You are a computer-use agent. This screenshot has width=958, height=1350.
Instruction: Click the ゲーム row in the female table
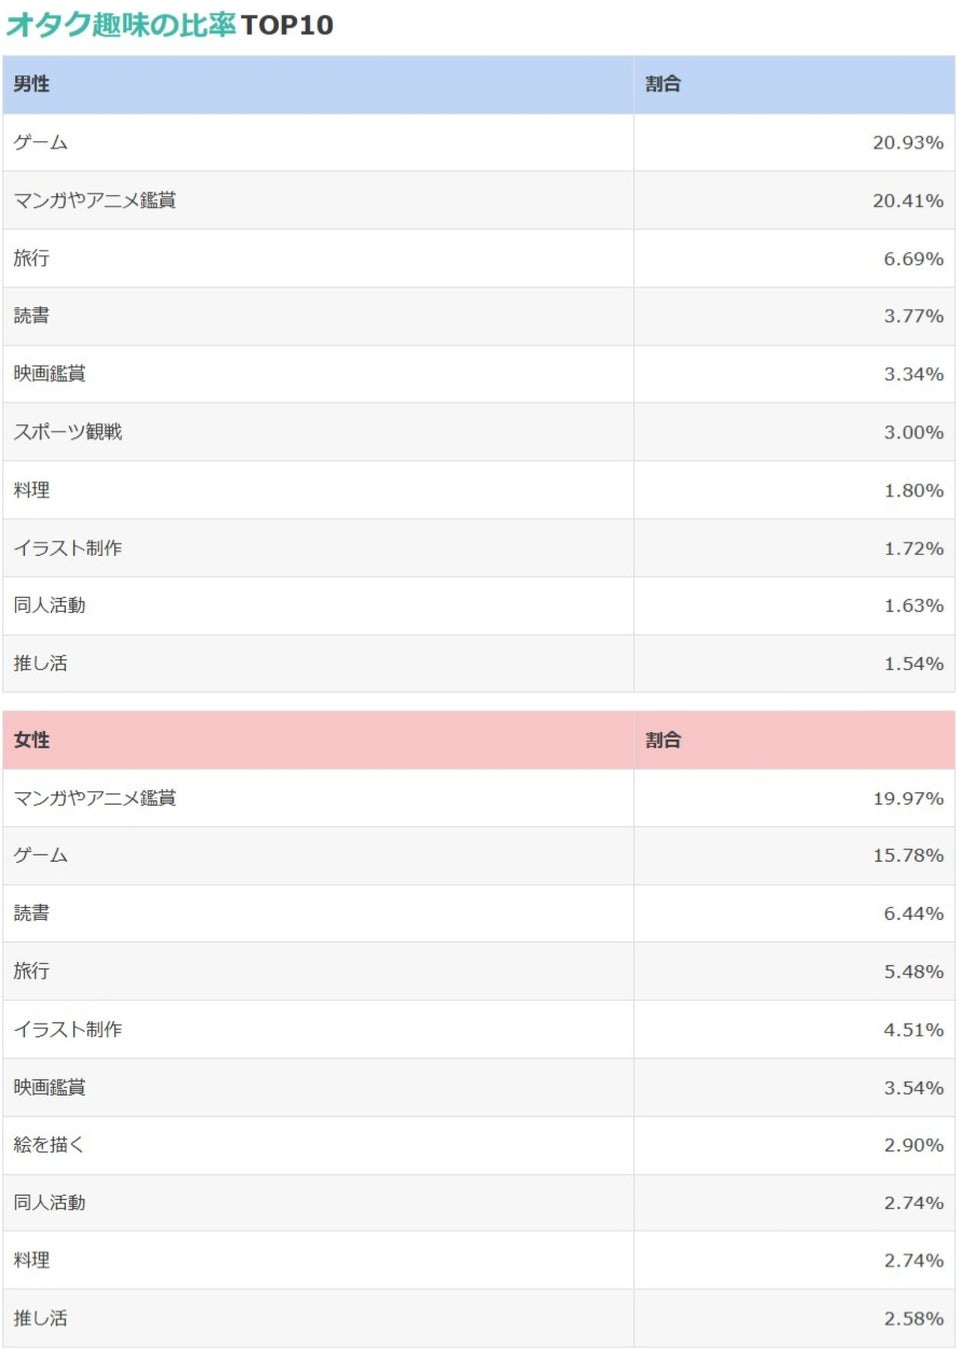click(x=479, y=856)
